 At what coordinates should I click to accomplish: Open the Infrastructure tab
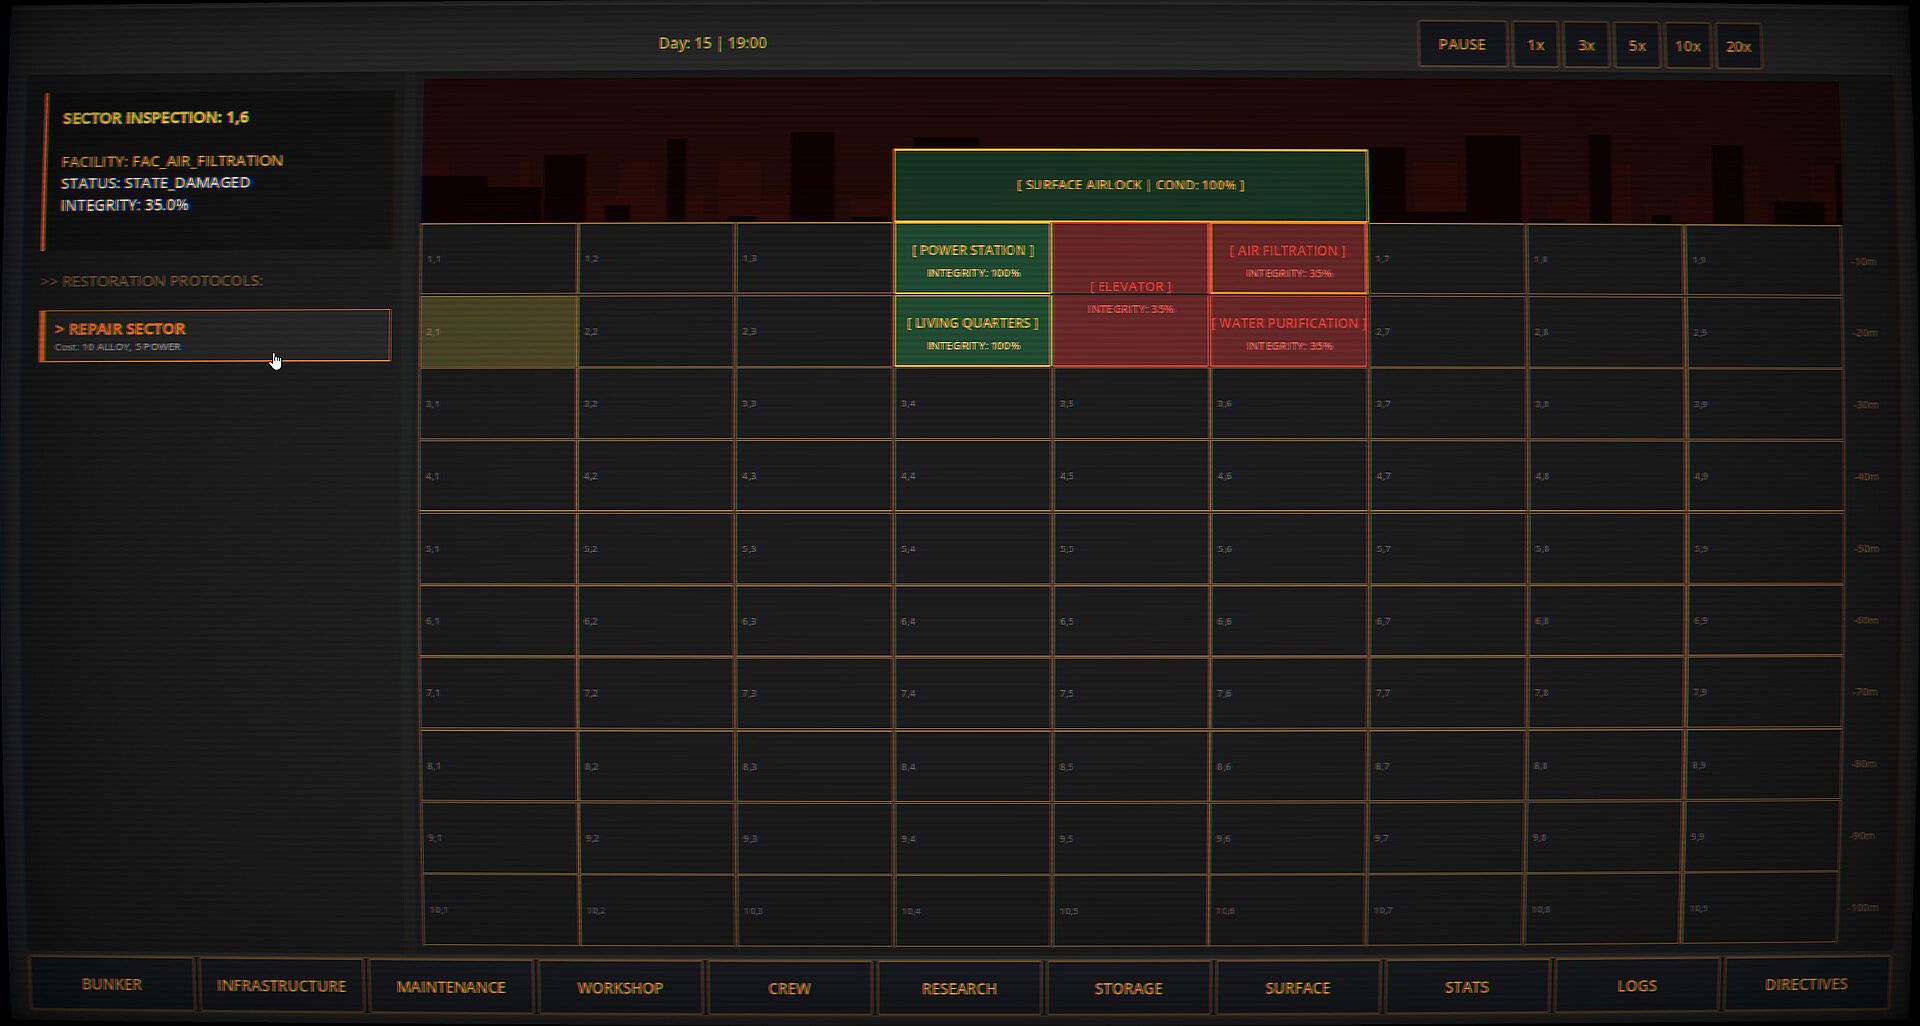(281, 985)
